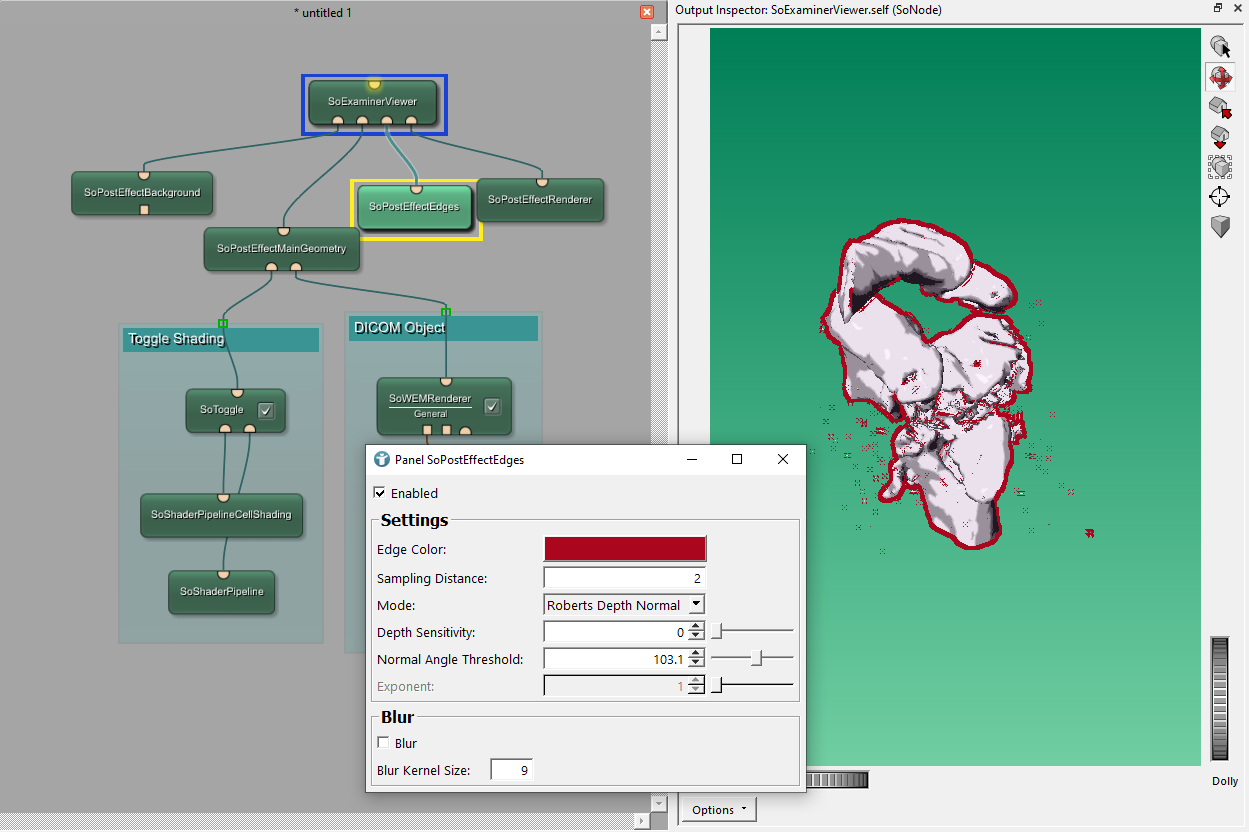Go to the home camera position
The image size is (1249, 832).
point(1220,107)
